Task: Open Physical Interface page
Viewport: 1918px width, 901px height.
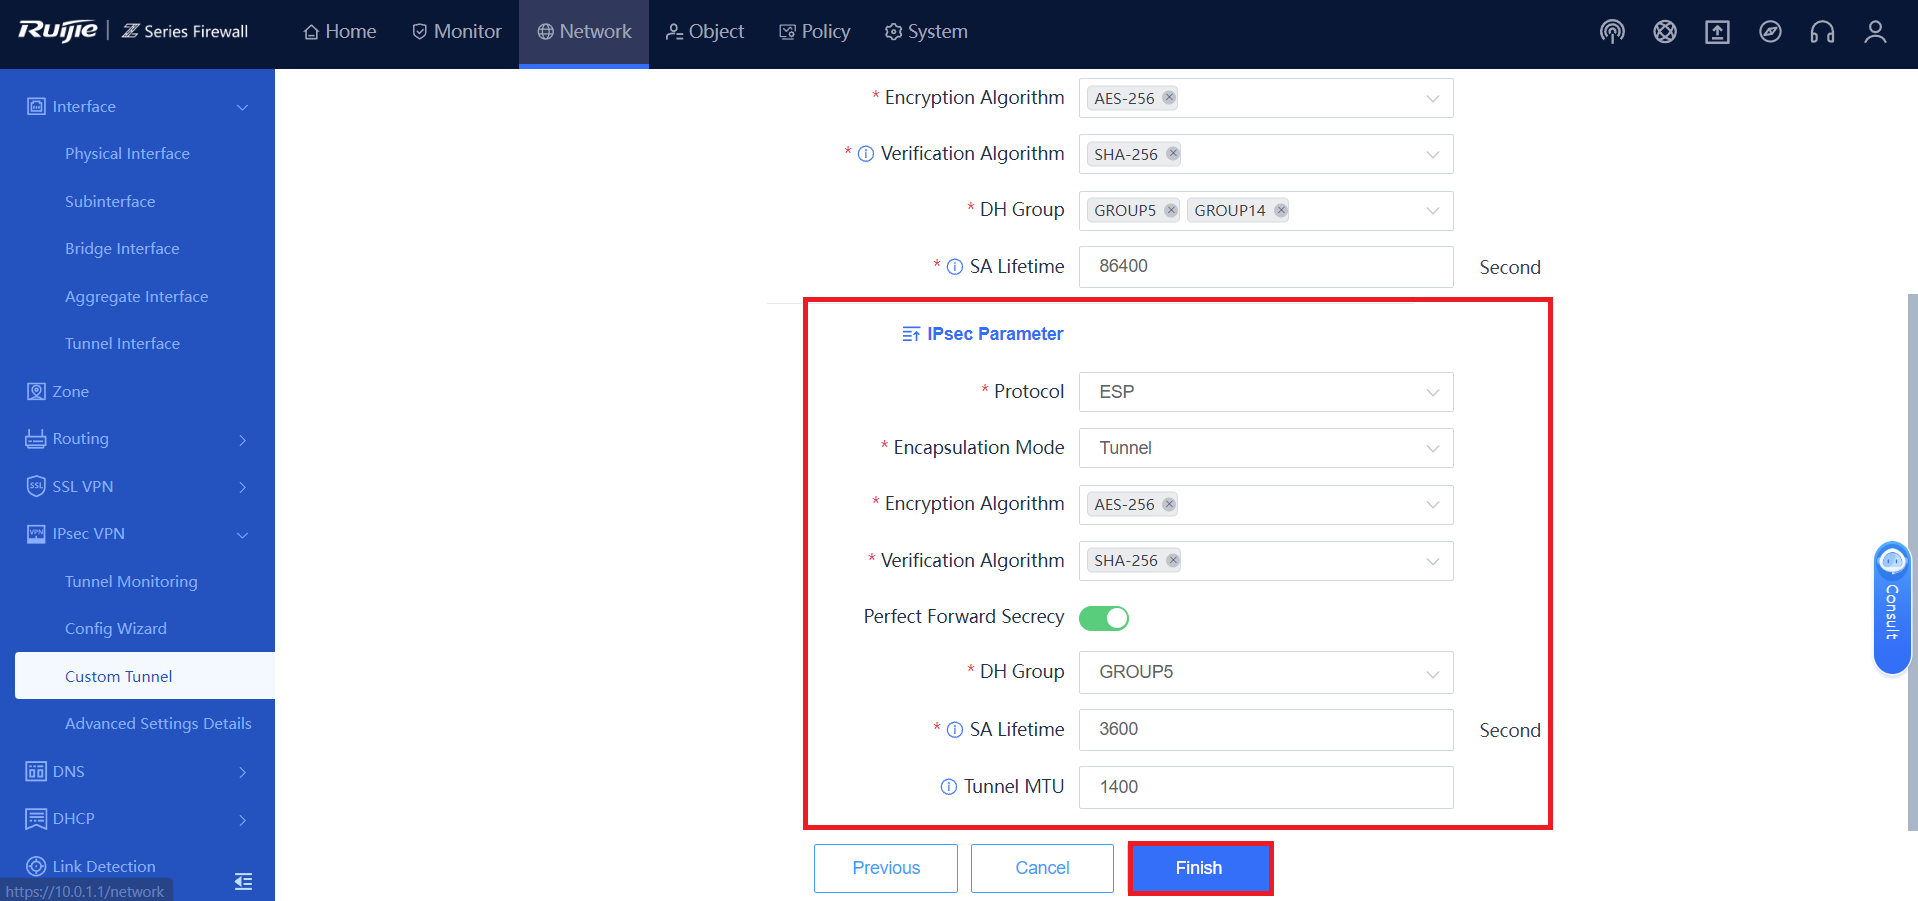Action: pos(127,154)
